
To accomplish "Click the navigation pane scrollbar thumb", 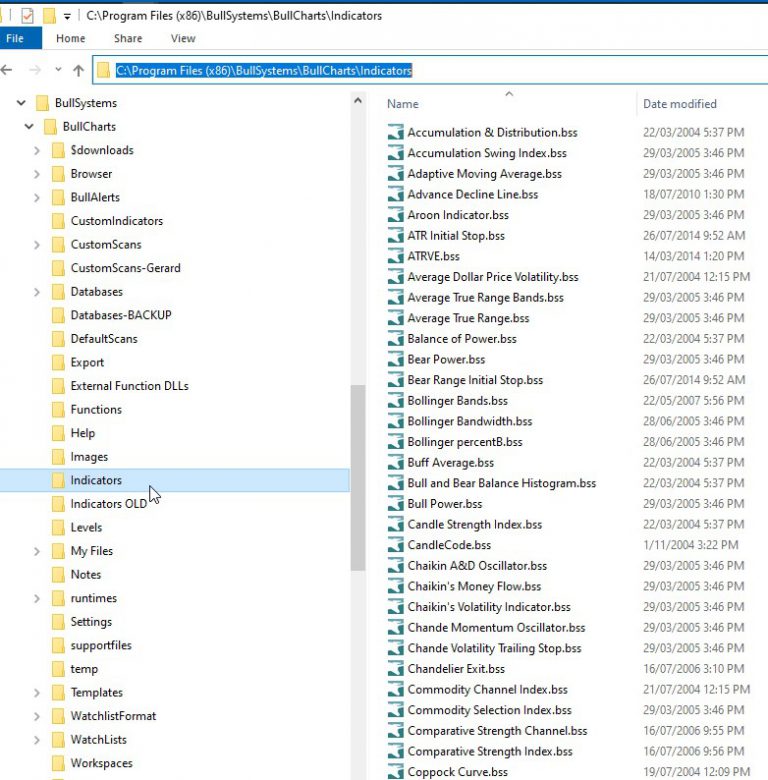I will (358, 478).
